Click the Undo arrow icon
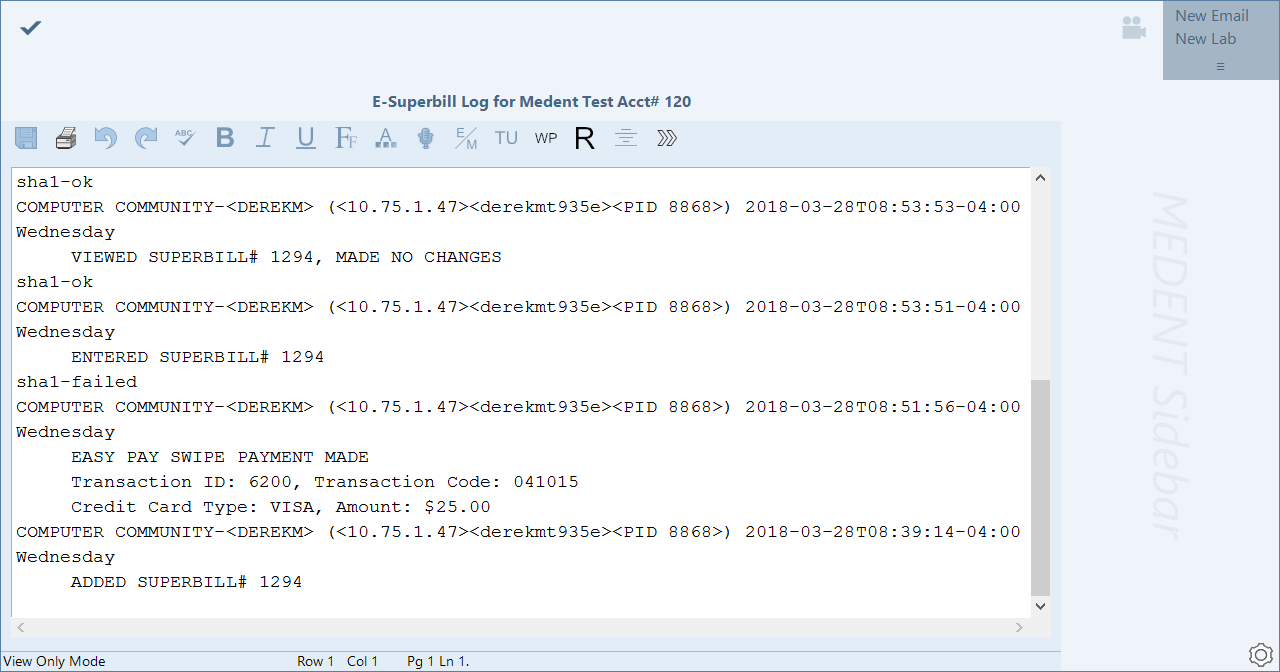The height and width of the screenshot is (672, 1280). tap(106, 138)
